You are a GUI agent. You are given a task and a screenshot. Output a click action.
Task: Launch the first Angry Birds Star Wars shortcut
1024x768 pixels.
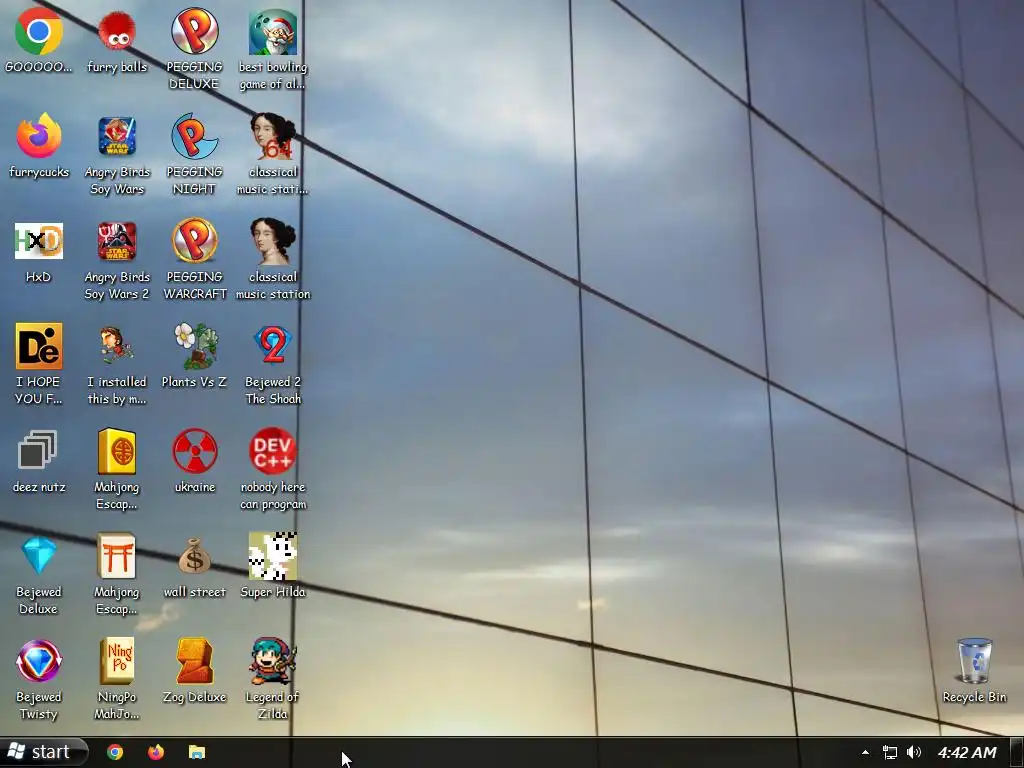117,136
